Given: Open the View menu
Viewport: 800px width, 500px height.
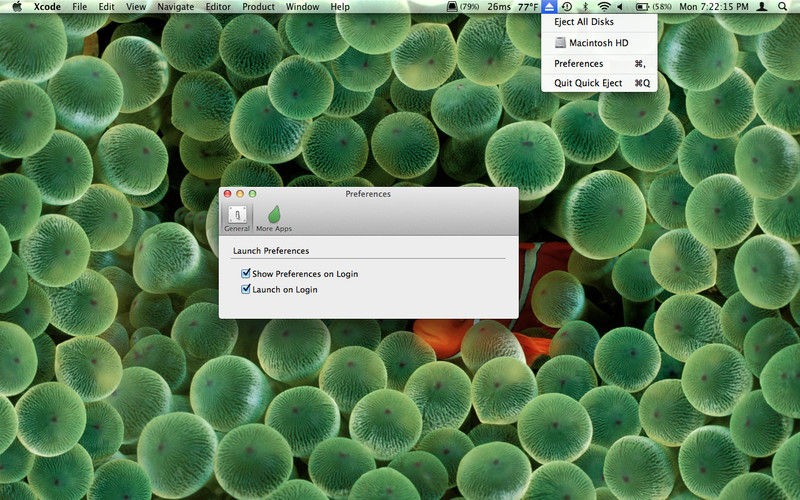Looking at the screenshot, I should [x=136, y=7].
